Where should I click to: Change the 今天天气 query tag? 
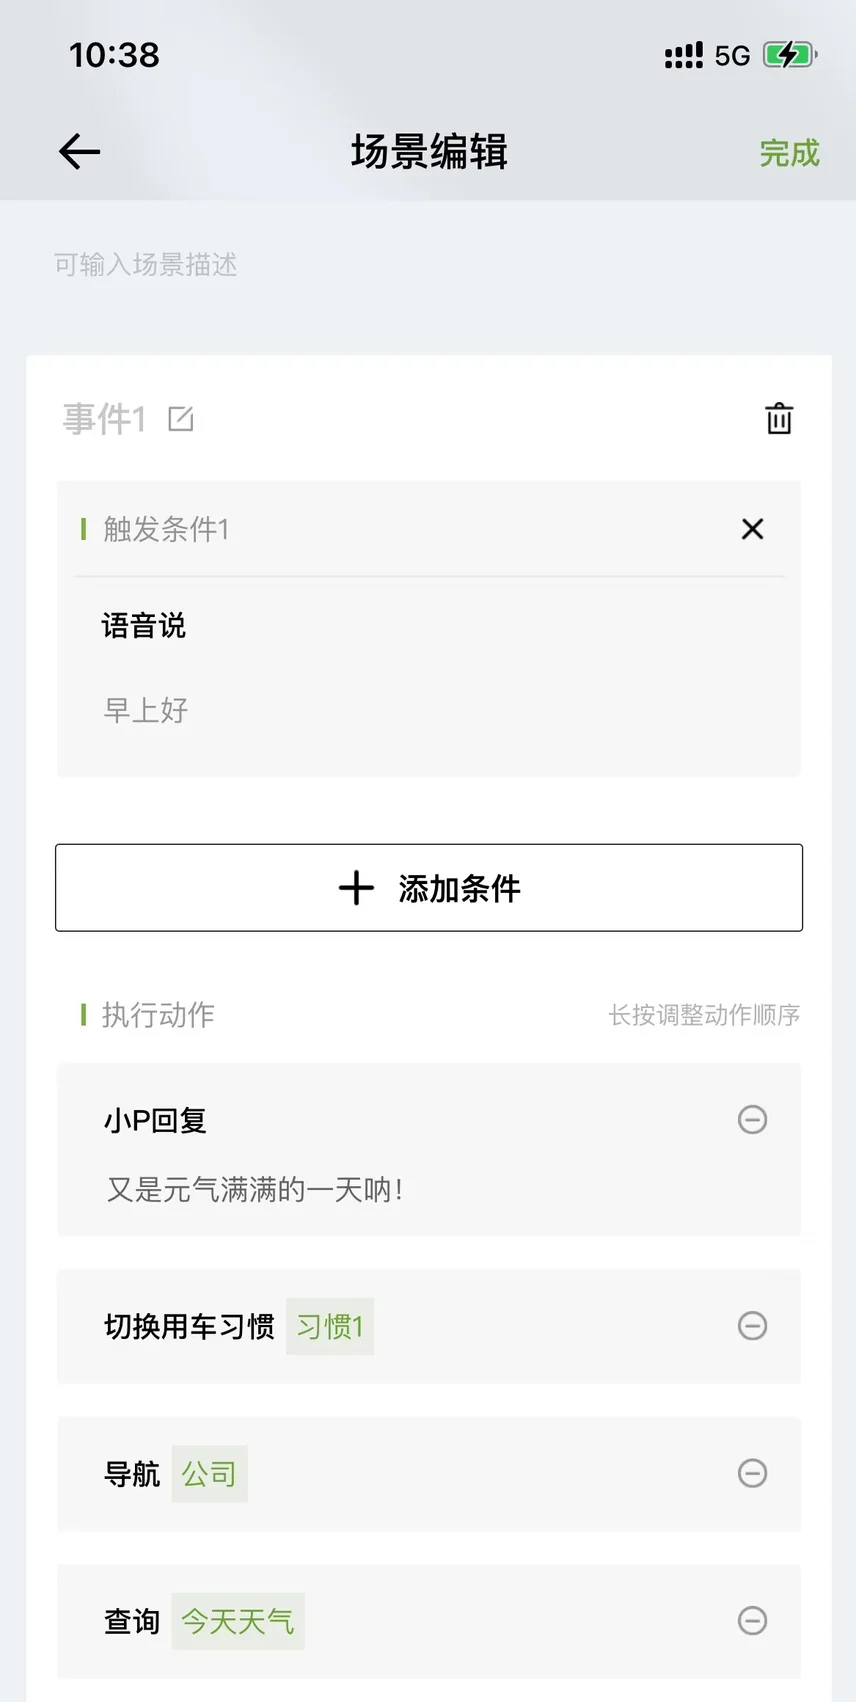coord(238,1621)
